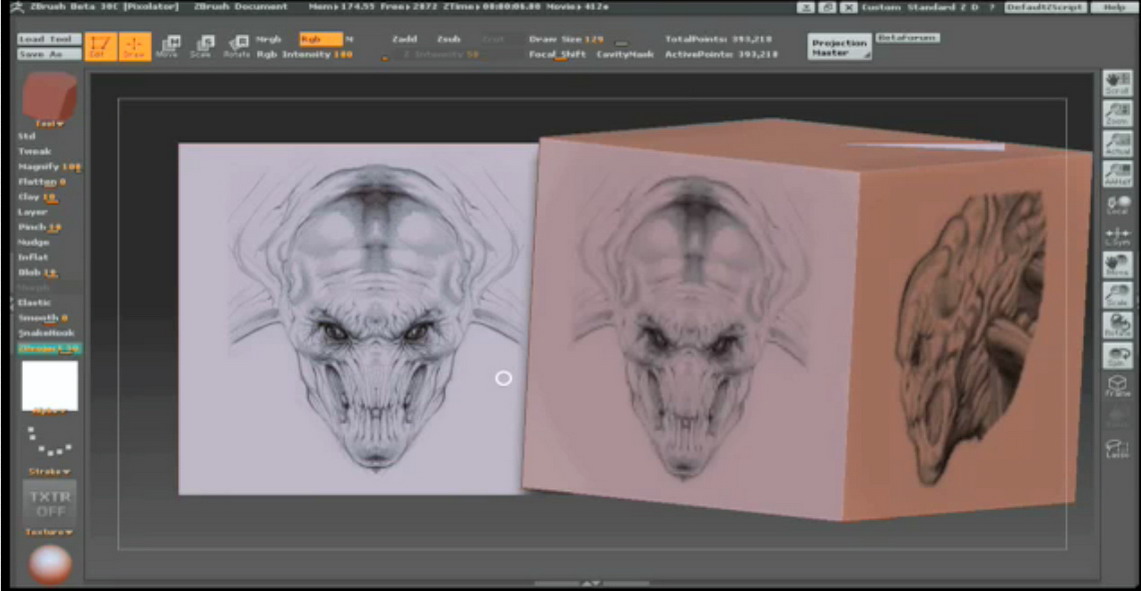Viewport: 1141px width, 591px height.
Task: Open the Help button
Action: pos(1113,7)
